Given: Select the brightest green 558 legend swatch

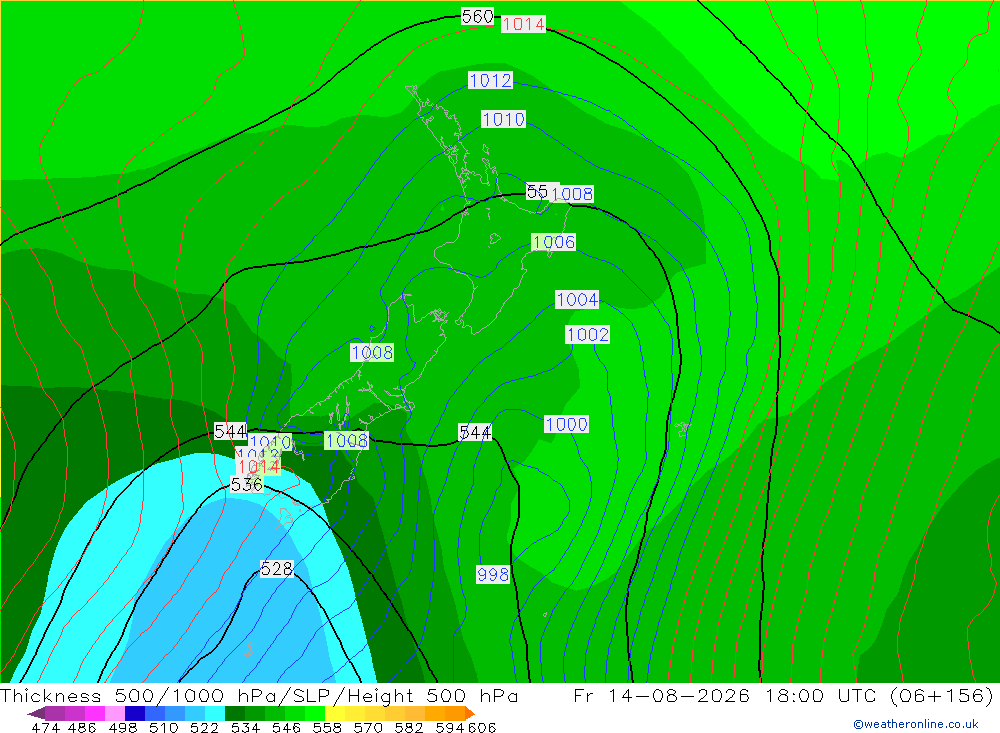Looking at the screenshot, I should point(315,713).
